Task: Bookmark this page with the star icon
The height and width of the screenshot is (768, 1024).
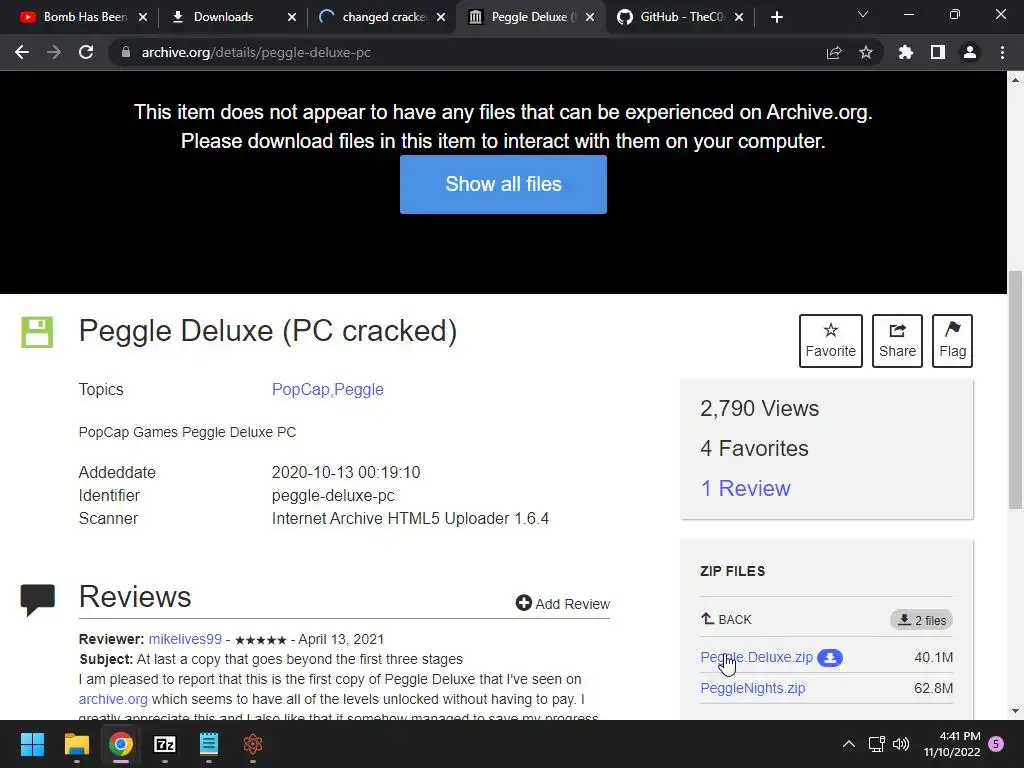Action: click(866, 52)
